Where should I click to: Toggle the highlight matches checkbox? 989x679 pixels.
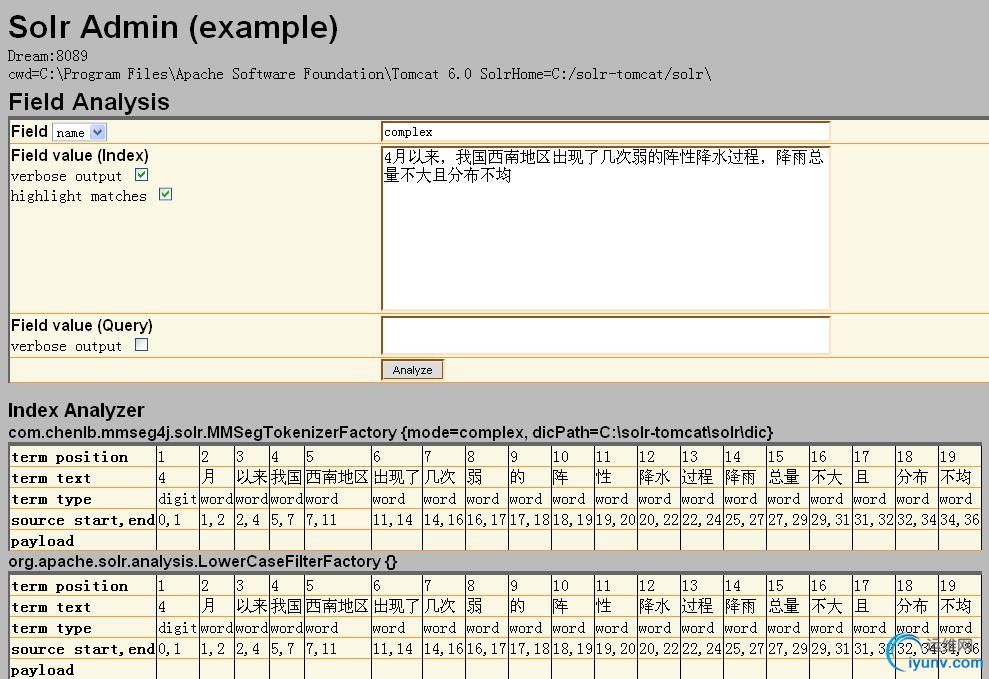pyautogui.click(x=165, y=194)
